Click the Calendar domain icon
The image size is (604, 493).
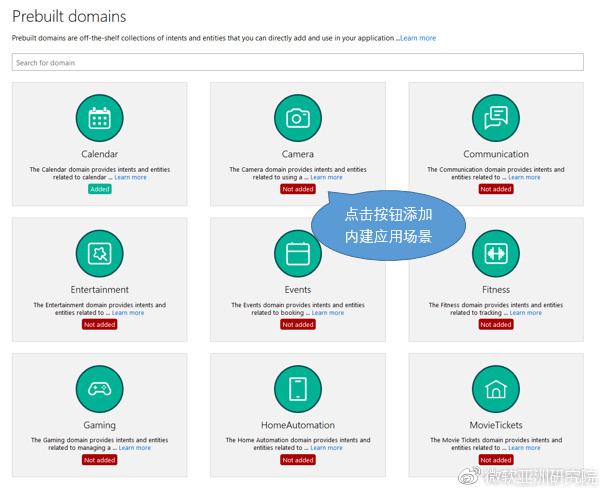[99, 118]
